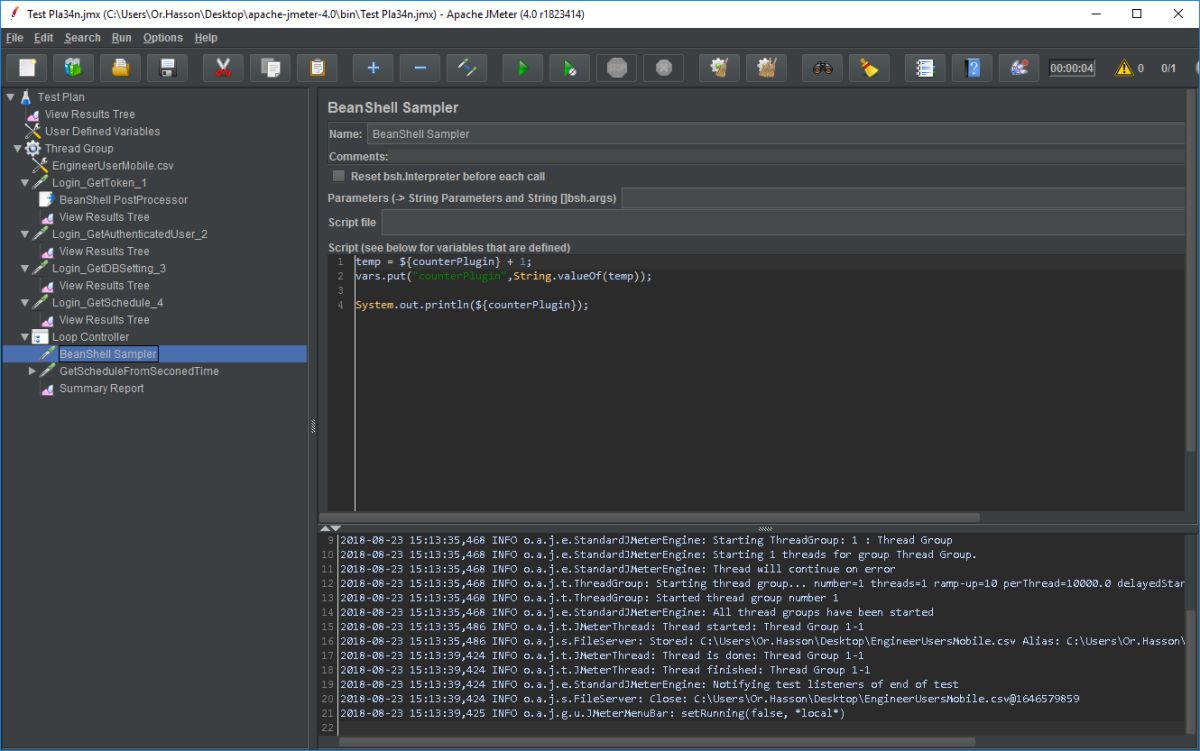Select View Results Tree under Test Plan
The height and width of the screenshot is (751, 1200).
(x=90, y=114)
